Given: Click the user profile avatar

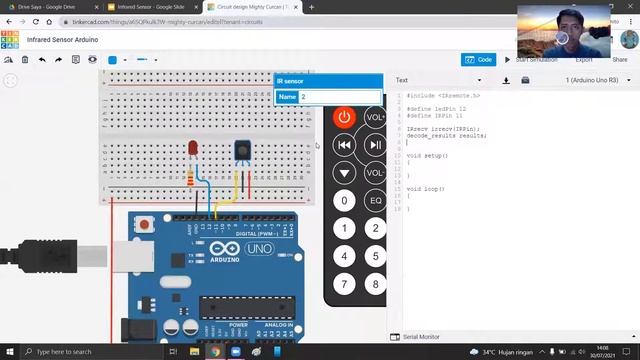Looking at the screenshot, I should tap(629, 40).
